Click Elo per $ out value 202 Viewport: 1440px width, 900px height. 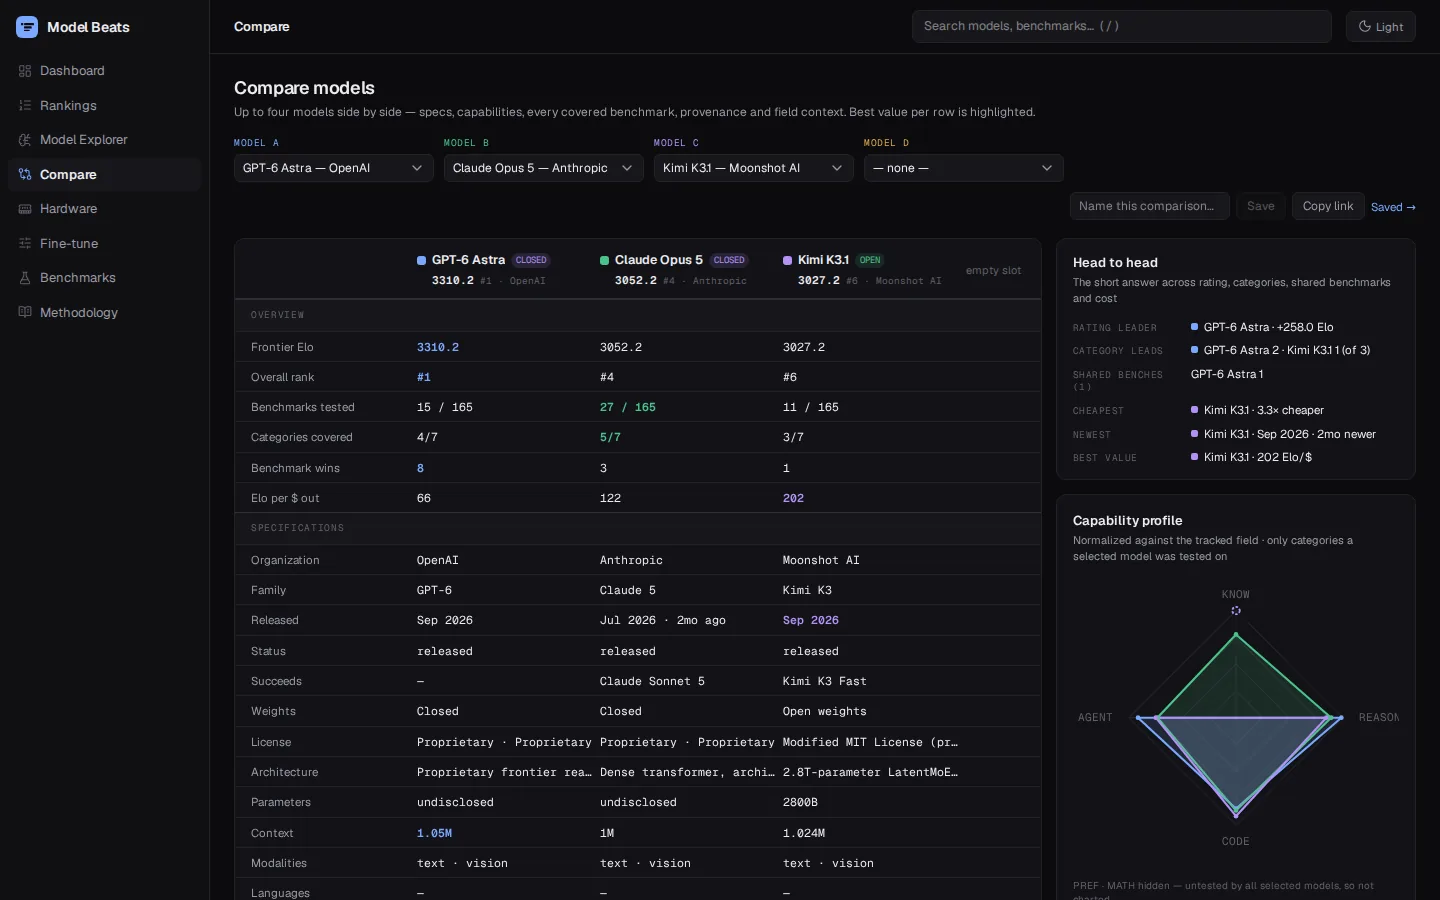793,498
